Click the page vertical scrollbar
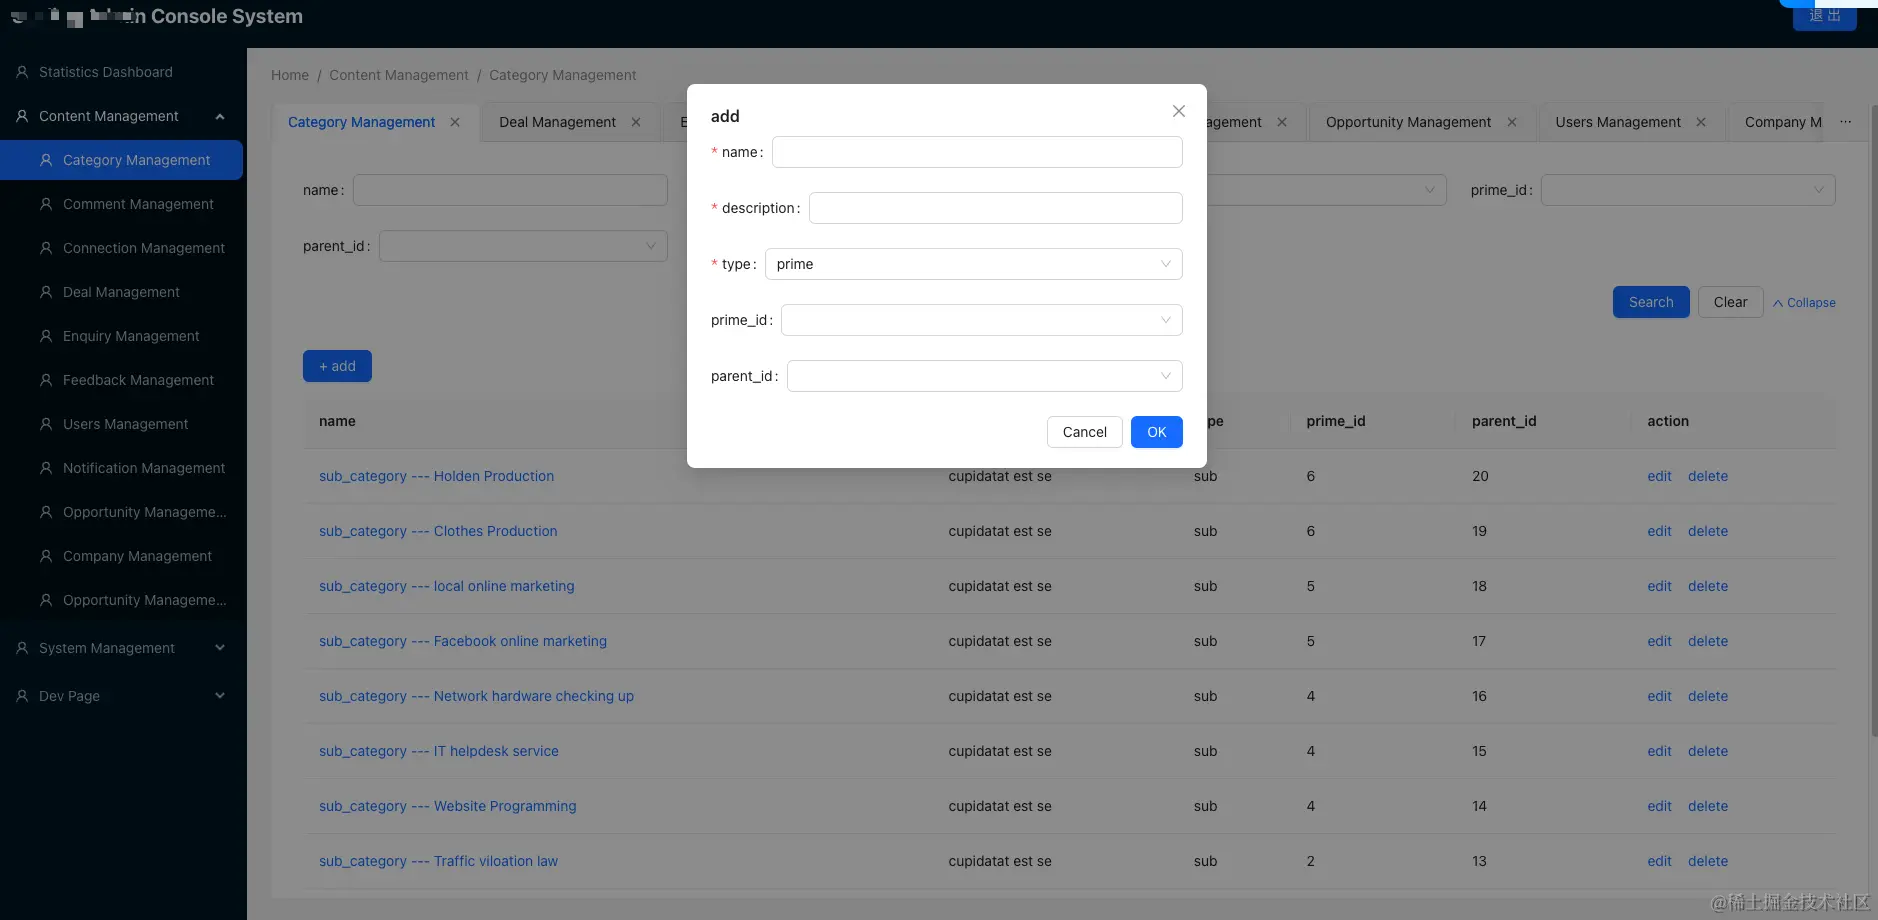1878x920 pixels. coord(1873,420)
